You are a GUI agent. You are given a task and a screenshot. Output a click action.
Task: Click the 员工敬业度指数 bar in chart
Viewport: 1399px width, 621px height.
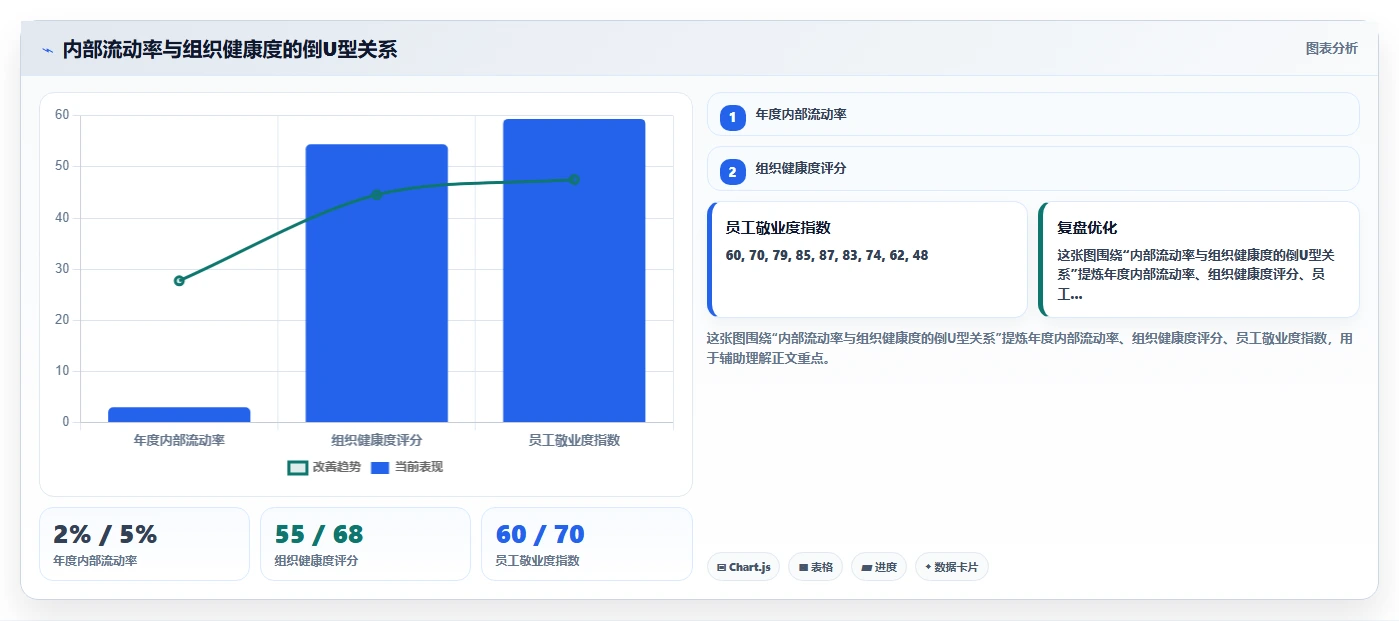click(574, 271)
